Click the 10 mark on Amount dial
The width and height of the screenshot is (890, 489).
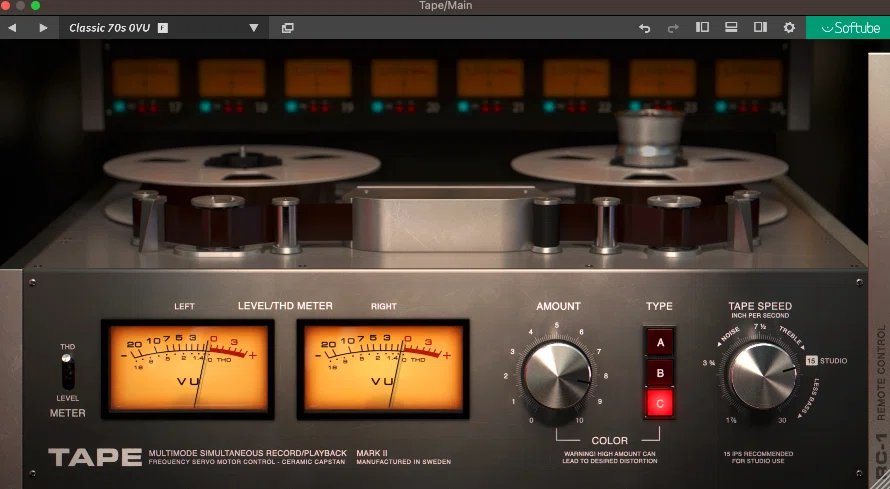(x=579, y=420)
